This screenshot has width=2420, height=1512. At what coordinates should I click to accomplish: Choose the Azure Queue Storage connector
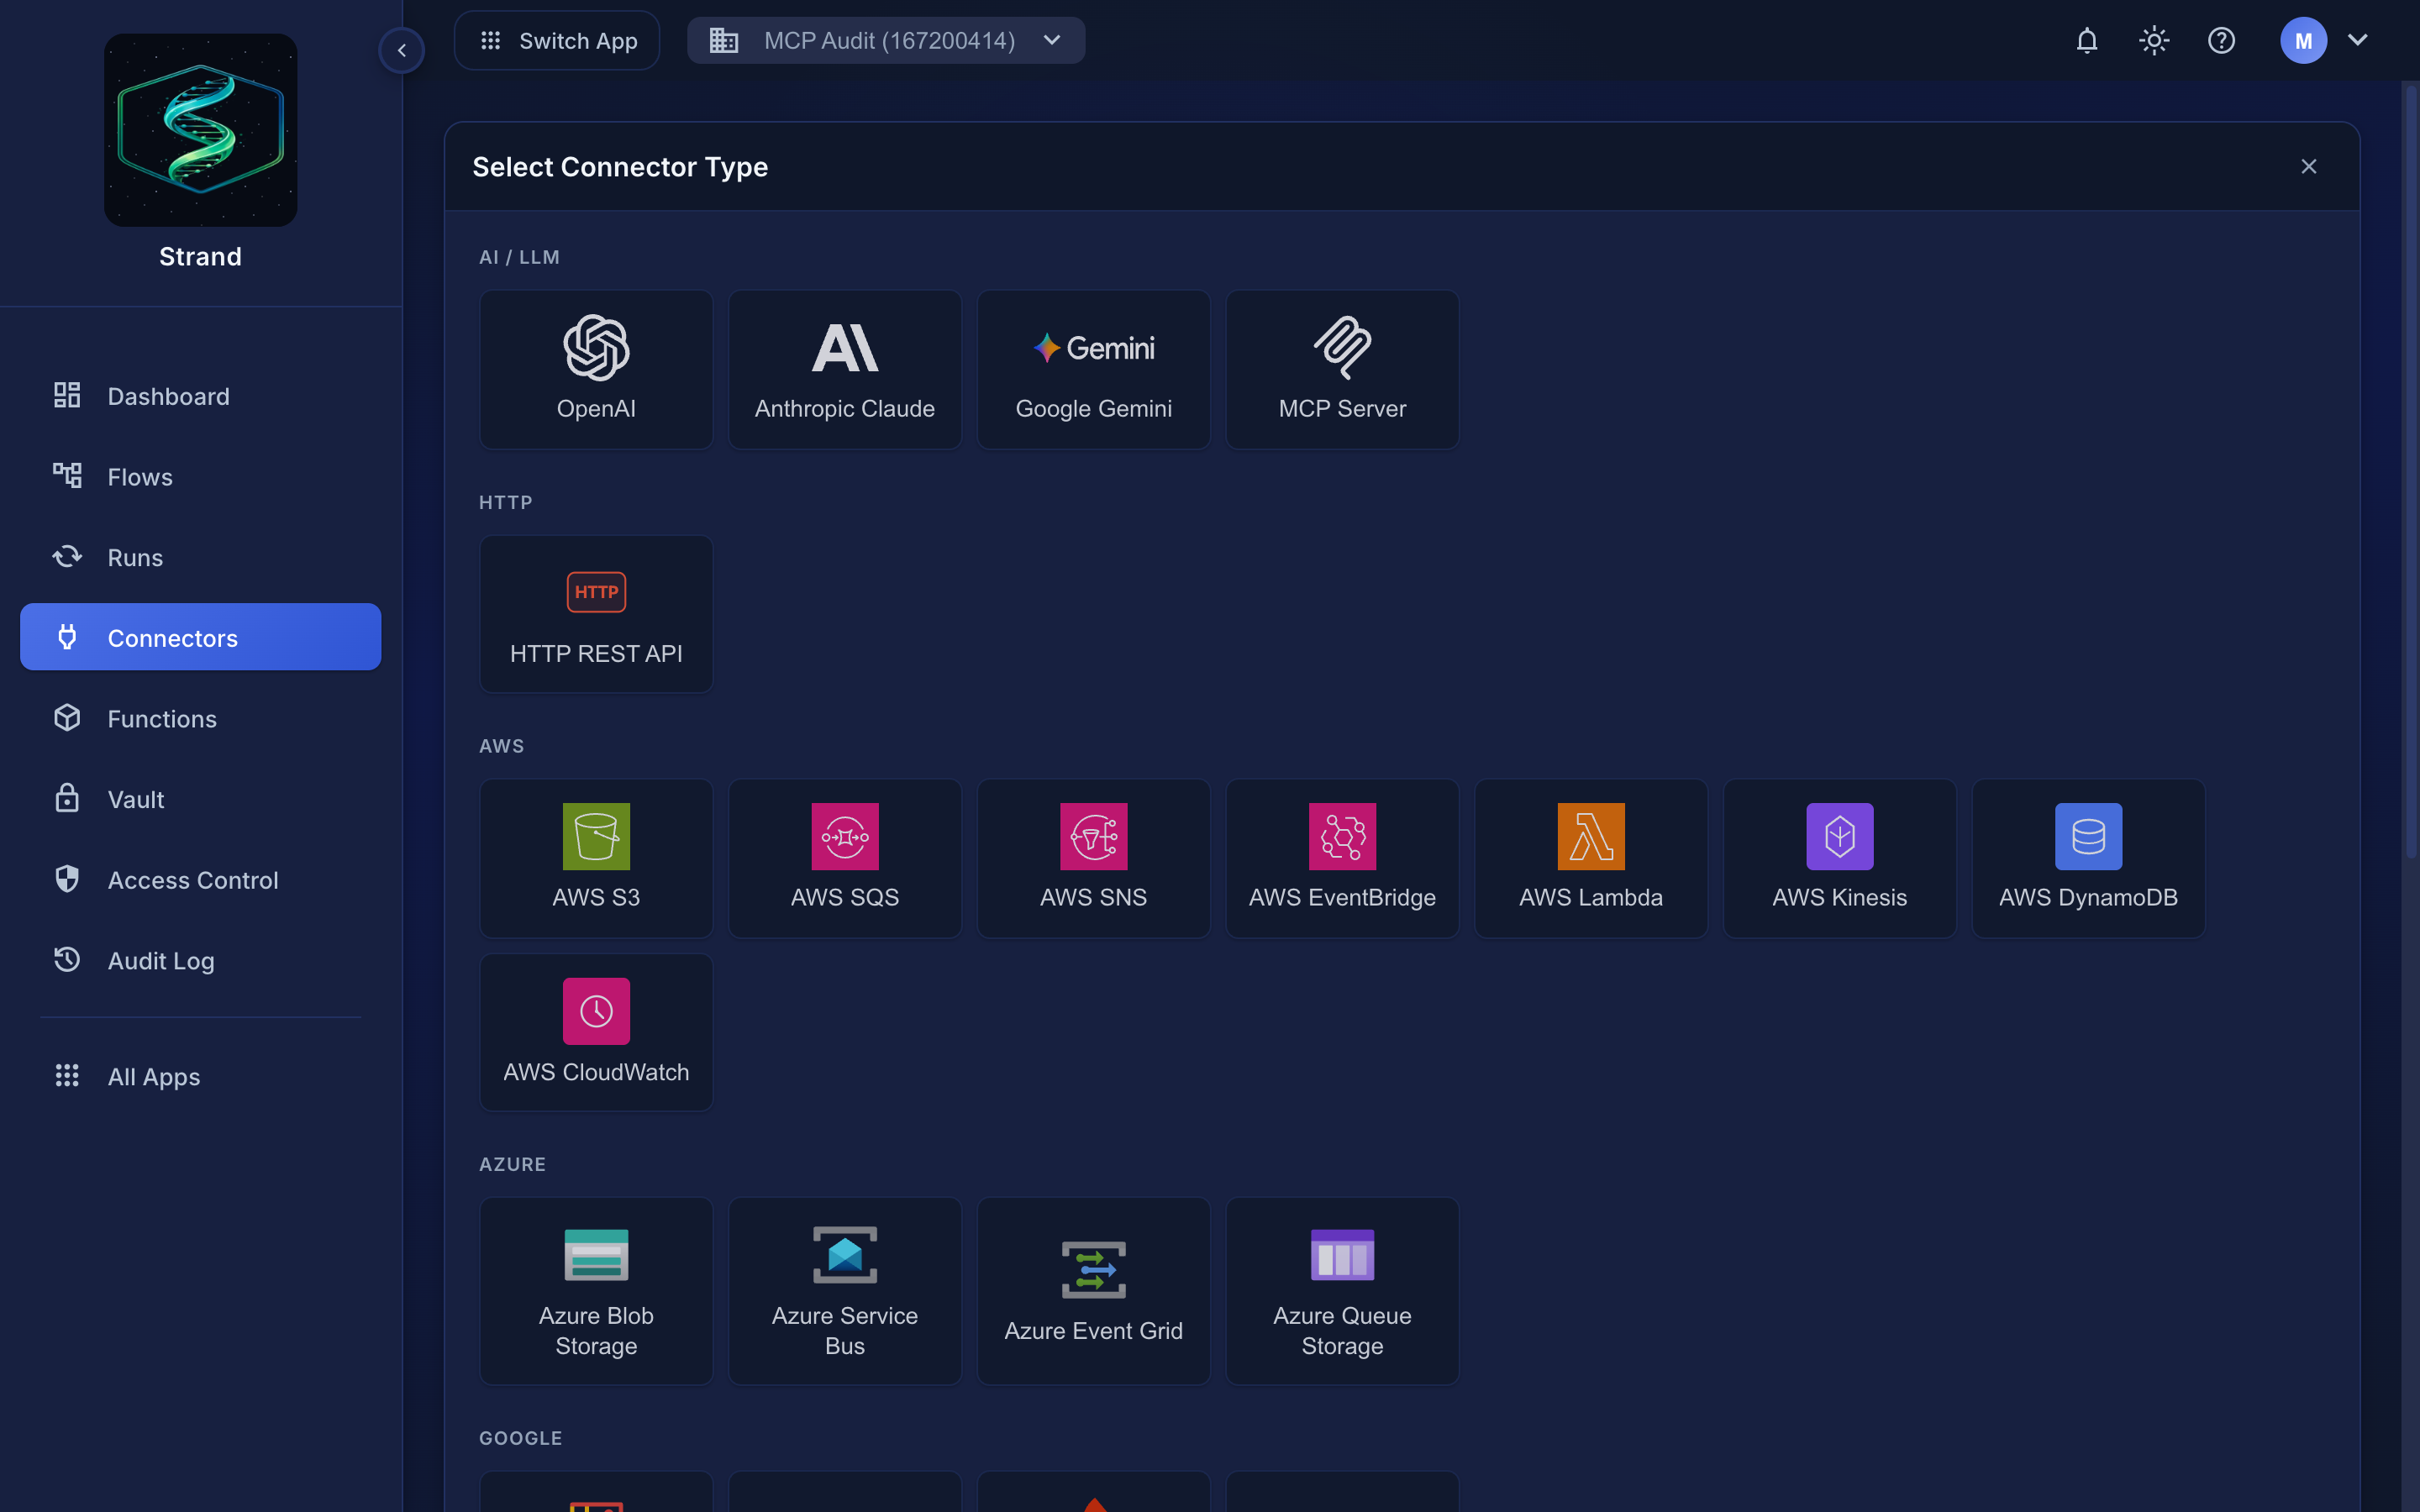pos(1342,1291)
